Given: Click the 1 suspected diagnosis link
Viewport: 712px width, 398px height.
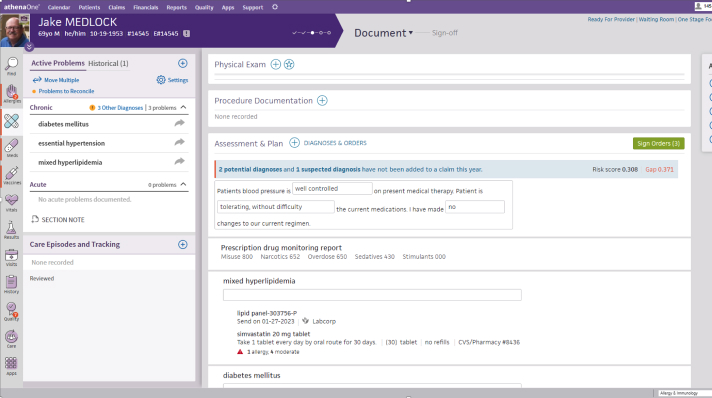Looking at the screenshot, I should click(328, 169).
